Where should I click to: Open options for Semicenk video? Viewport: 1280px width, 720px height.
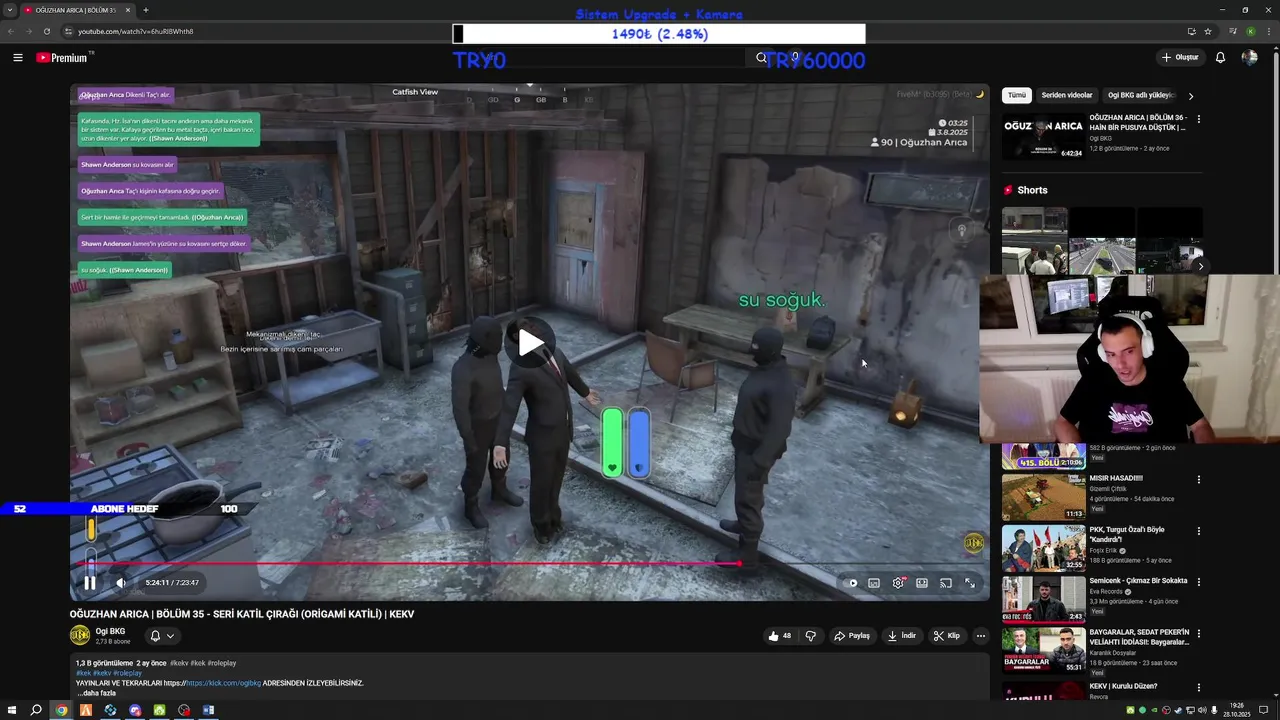(1198, 582)
